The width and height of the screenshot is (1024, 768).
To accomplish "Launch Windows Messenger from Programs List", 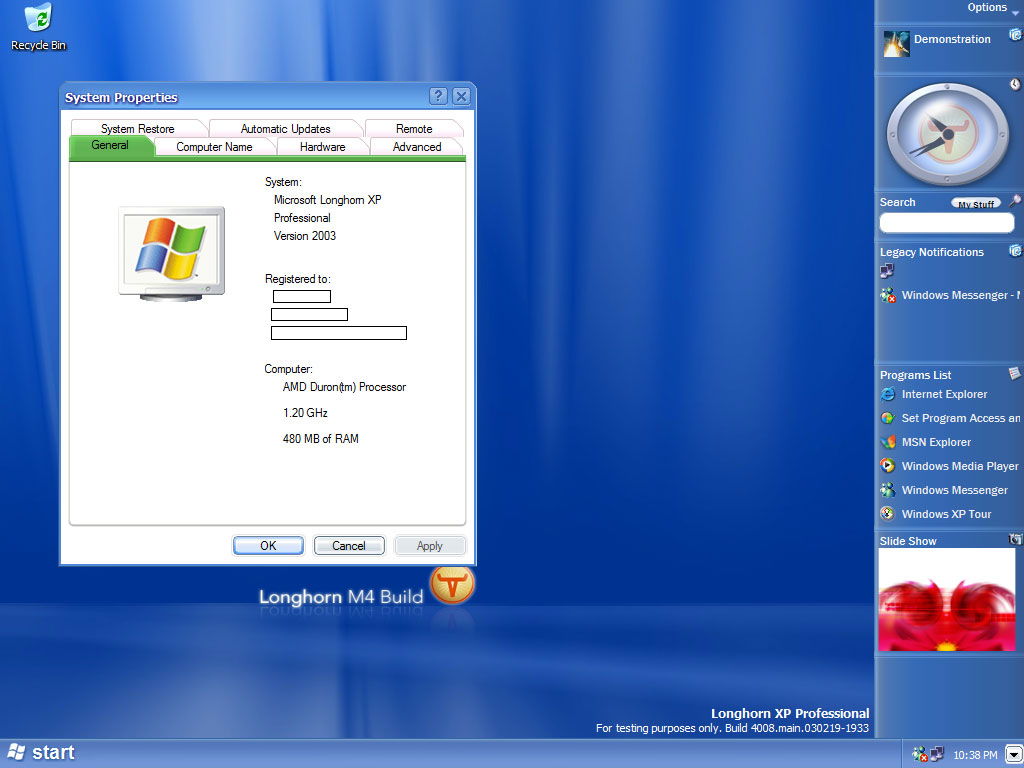I will (x=954, y=490).
